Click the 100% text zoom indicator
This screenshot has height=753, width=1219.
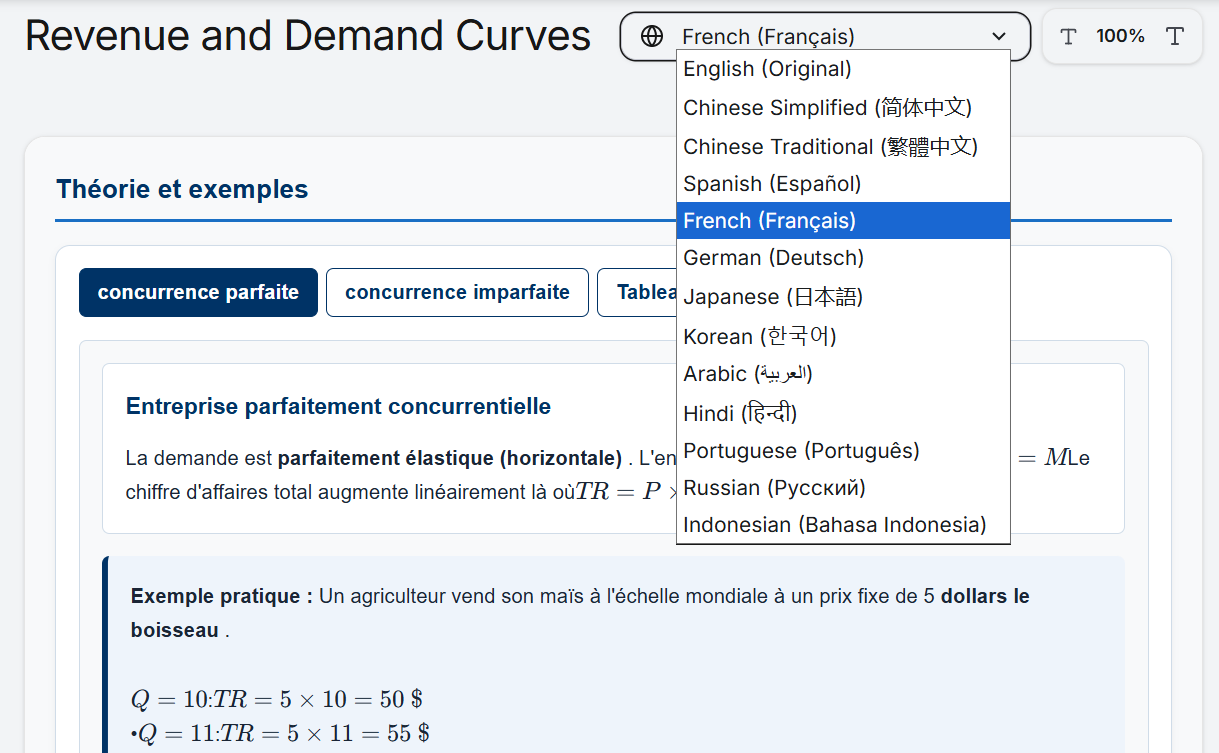pos(1120,37)
